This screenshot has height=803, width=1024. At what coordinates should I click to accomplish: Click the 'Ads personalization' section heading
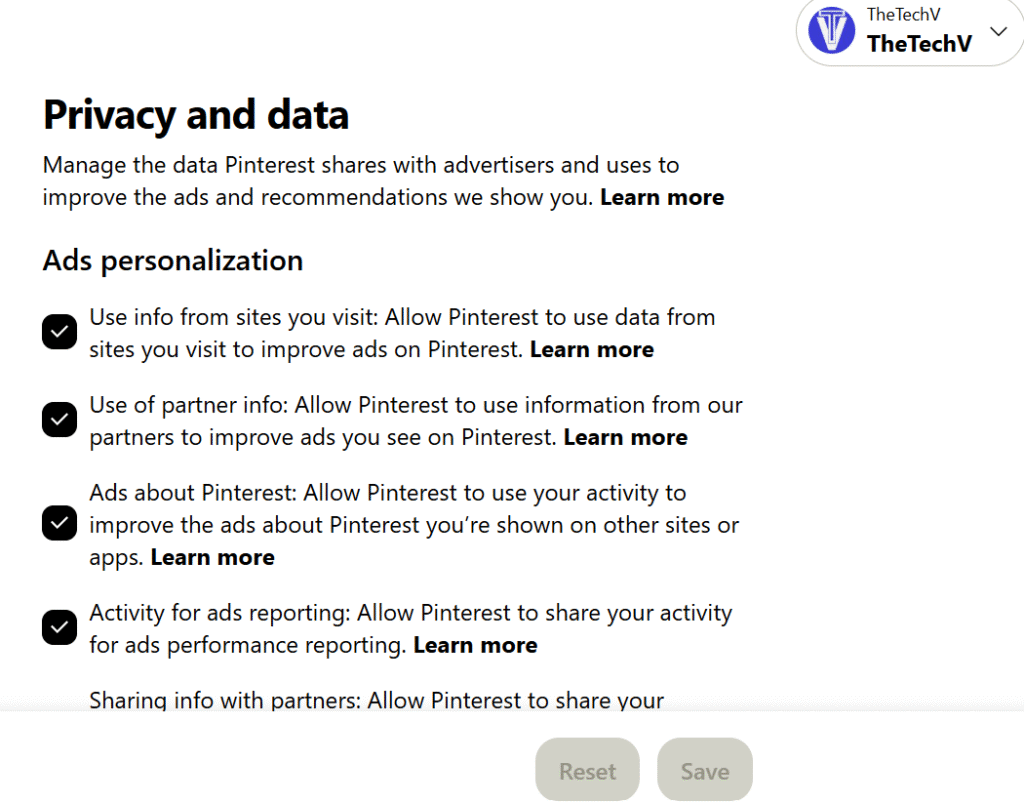173,260
